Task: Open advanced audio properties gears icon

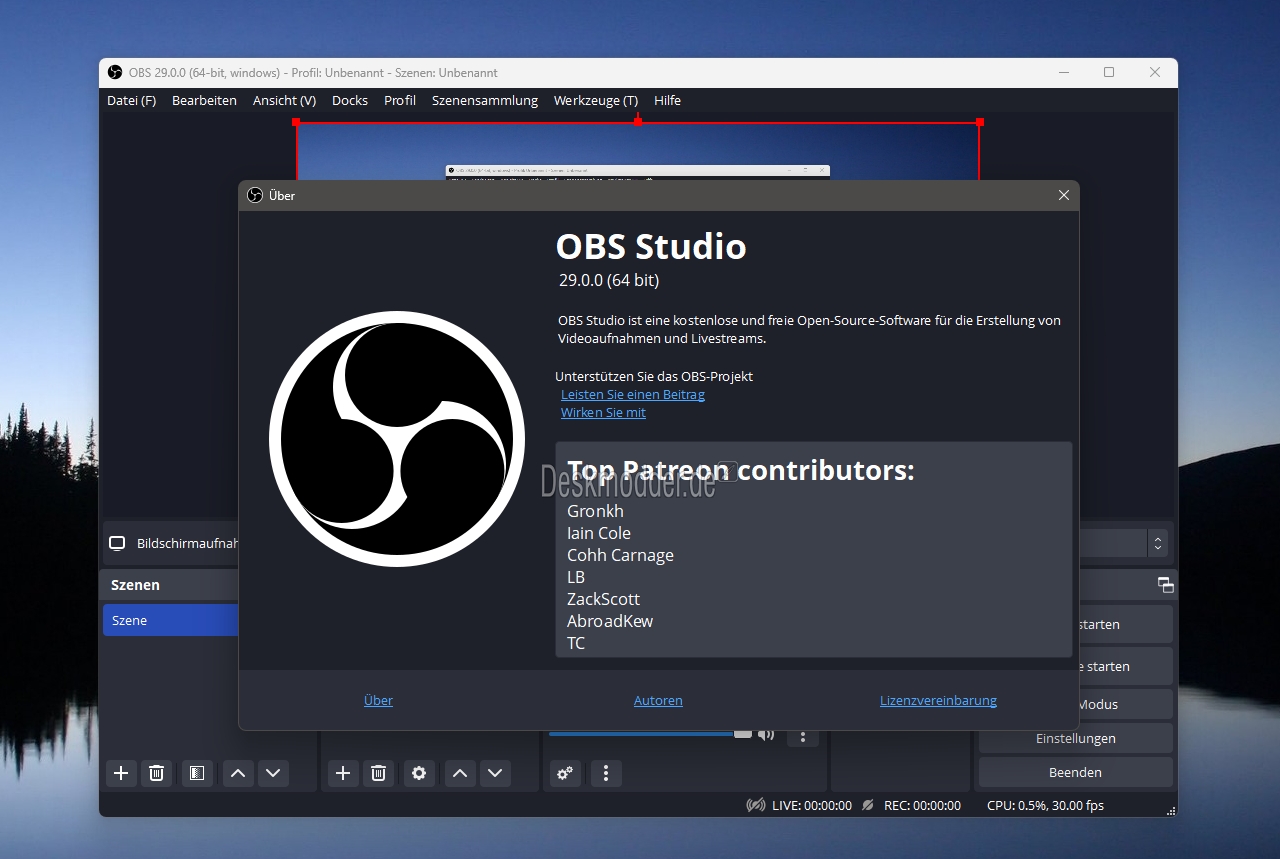Action: 565,773
